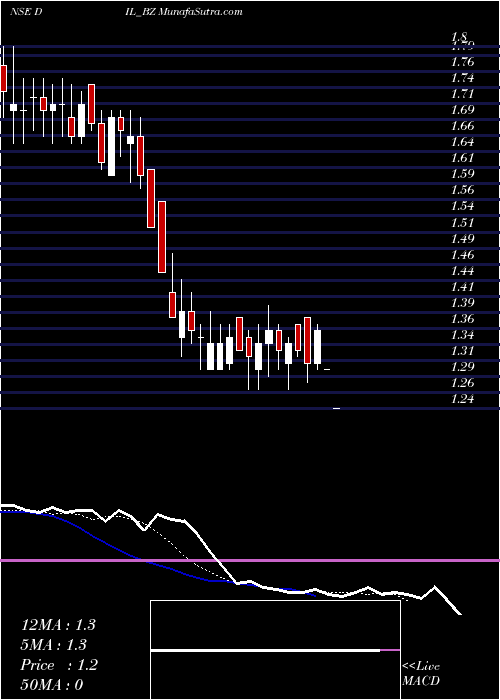Click the 1.56 price level label
The width and height of the screenshot is (500, 700).
tap(463, 190)
